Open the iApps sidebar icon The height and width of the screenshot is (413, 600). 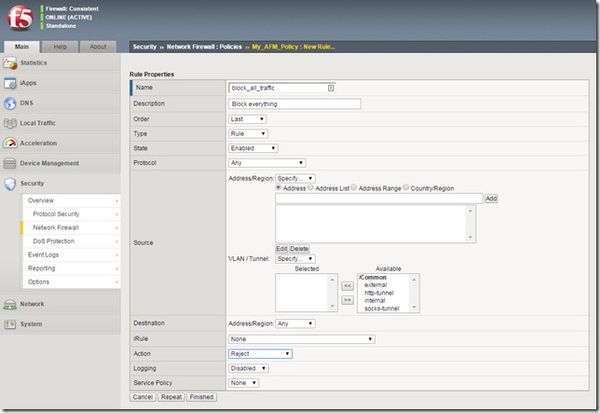(x=11, y=83)
